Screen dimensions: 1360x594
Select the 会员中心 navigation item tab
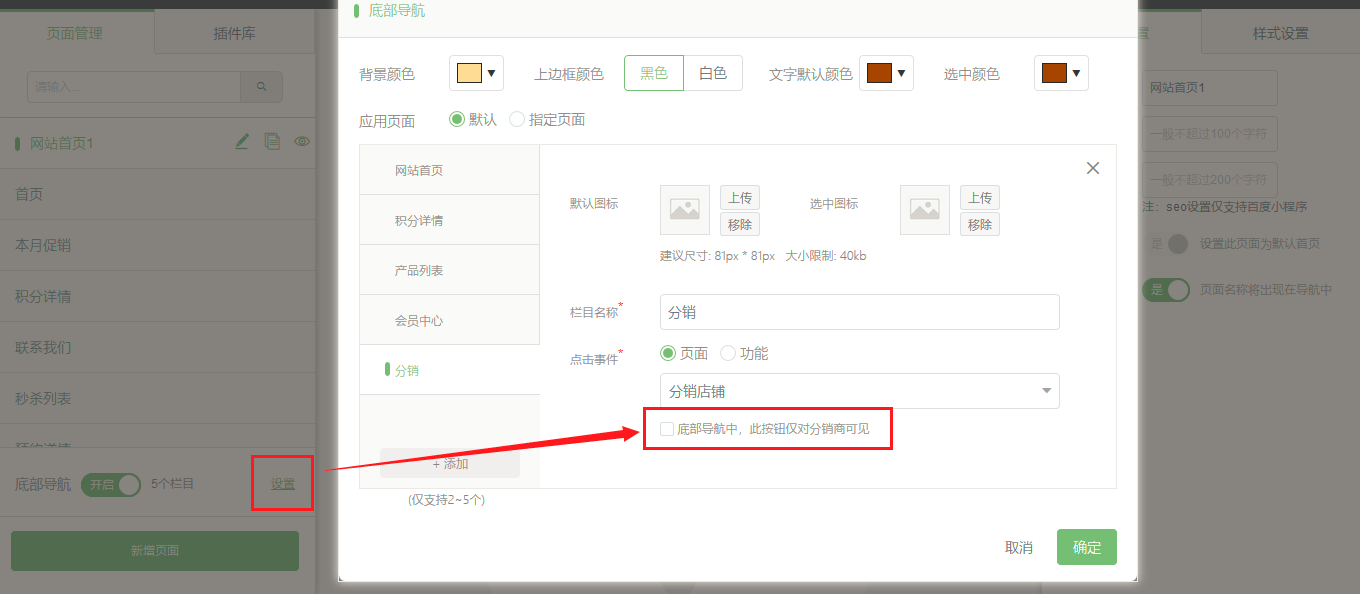[449, 320]
